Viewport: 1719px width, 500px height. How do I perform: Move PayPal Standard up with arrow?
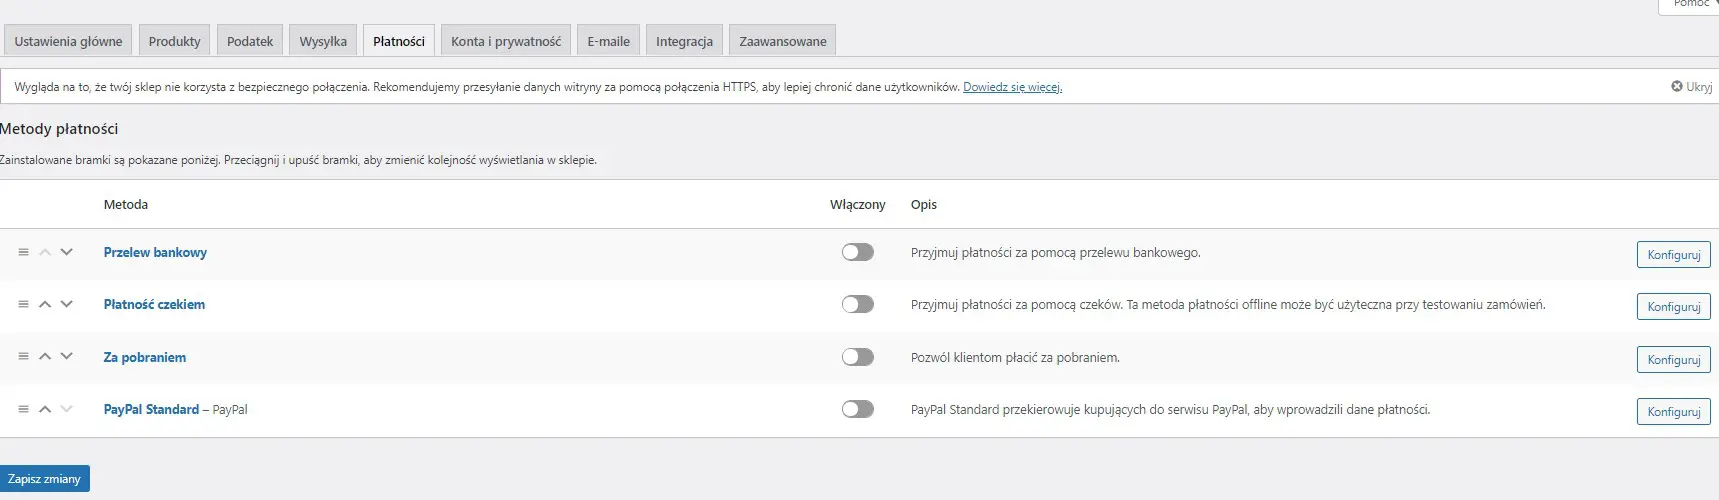click(45, 409)
